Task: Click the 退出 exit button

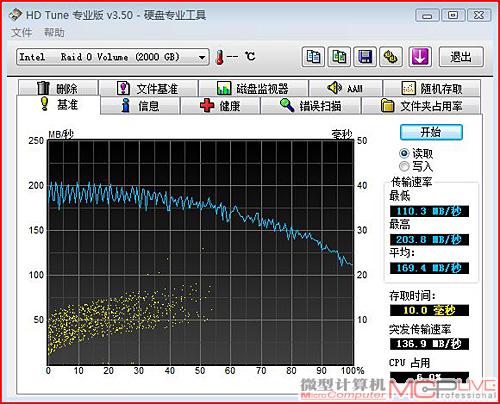Action: (x=461, y=57)
